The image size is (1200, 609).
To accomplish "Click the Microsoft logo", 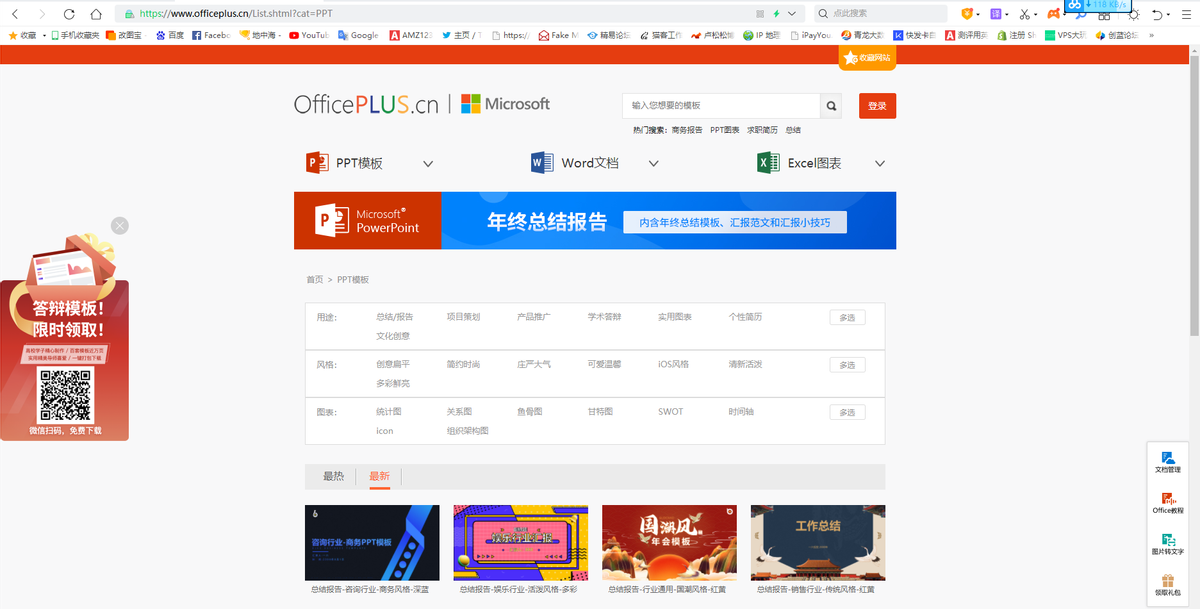I will click(505, 104).
